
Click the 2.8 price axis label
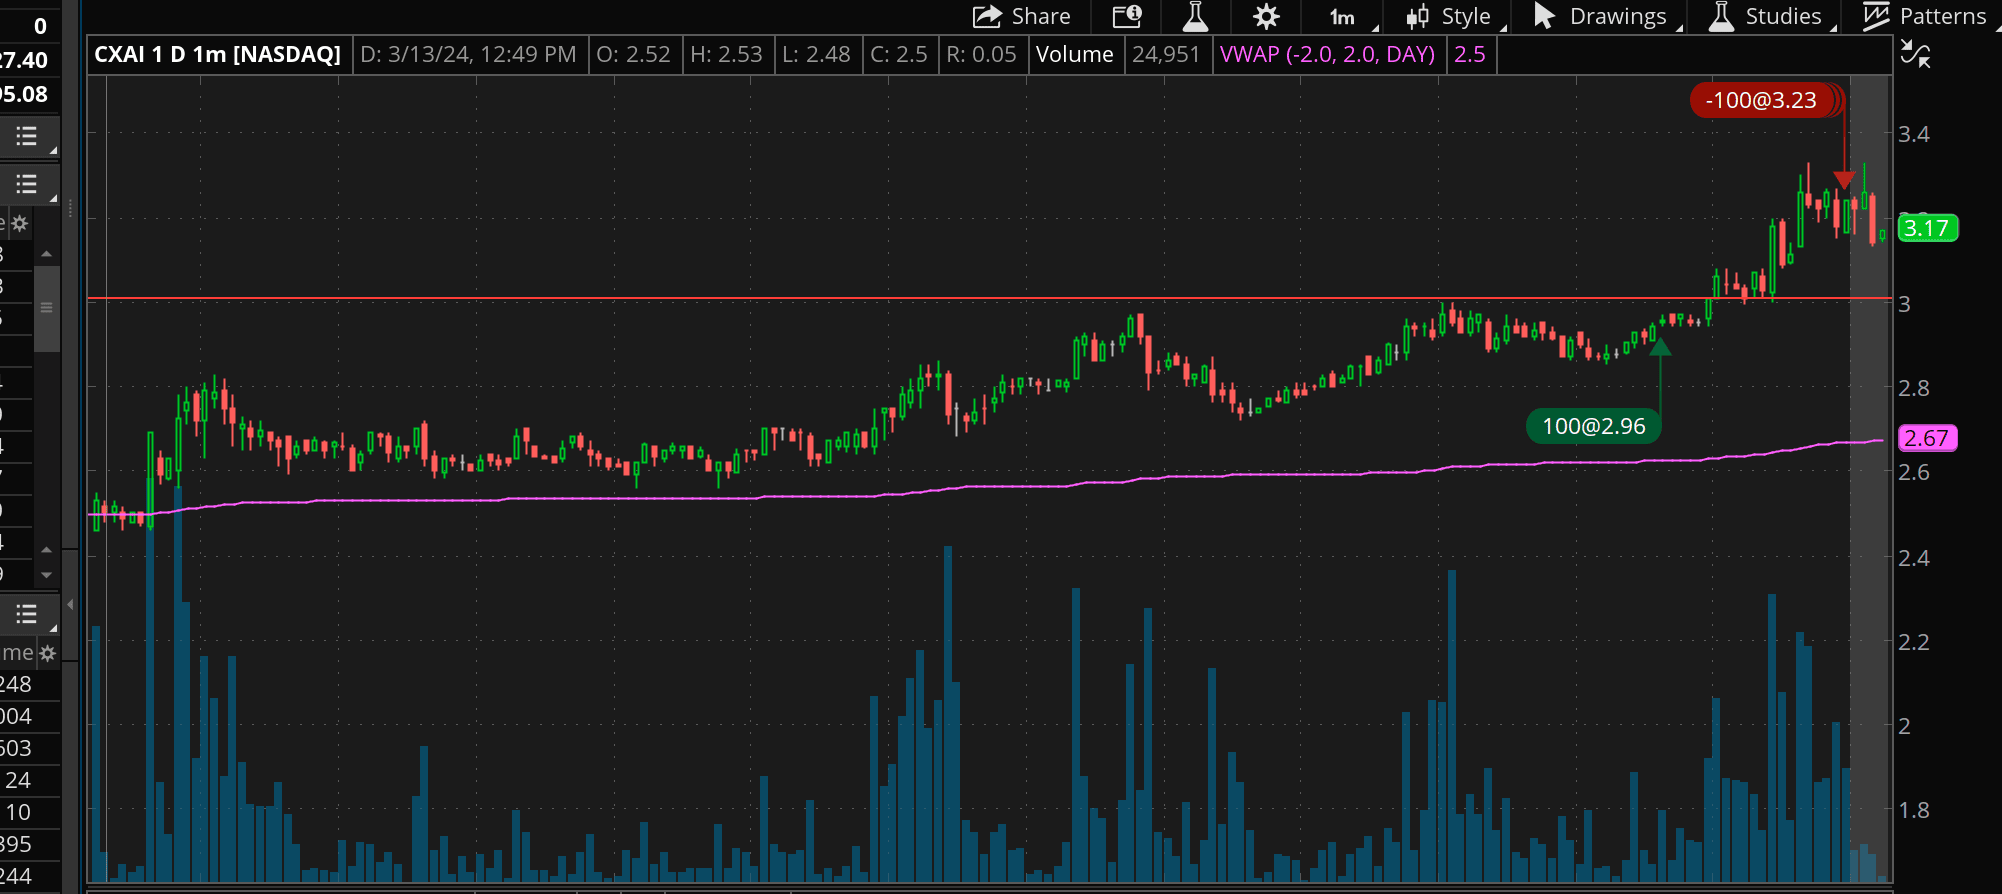[x=1914, y=388]
